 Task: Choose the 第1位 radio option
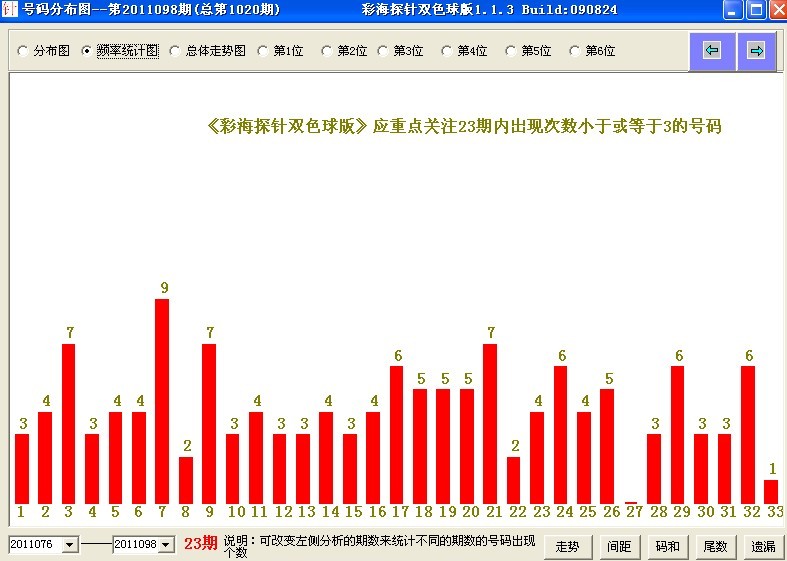click(x=263, y=51)
